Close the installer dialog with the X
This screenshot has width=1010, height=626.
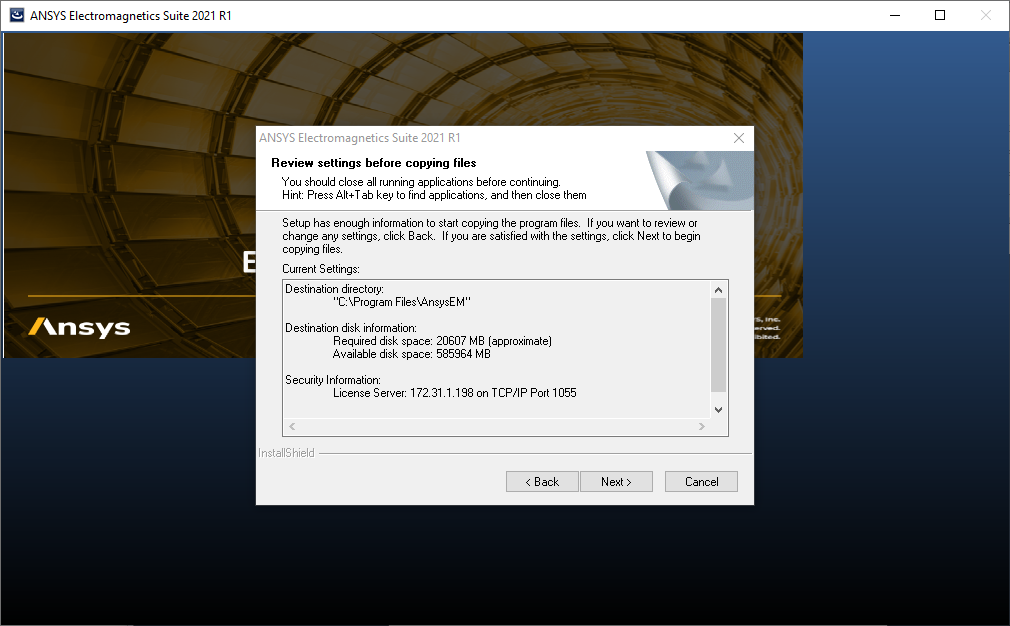[x=739, y=138]
